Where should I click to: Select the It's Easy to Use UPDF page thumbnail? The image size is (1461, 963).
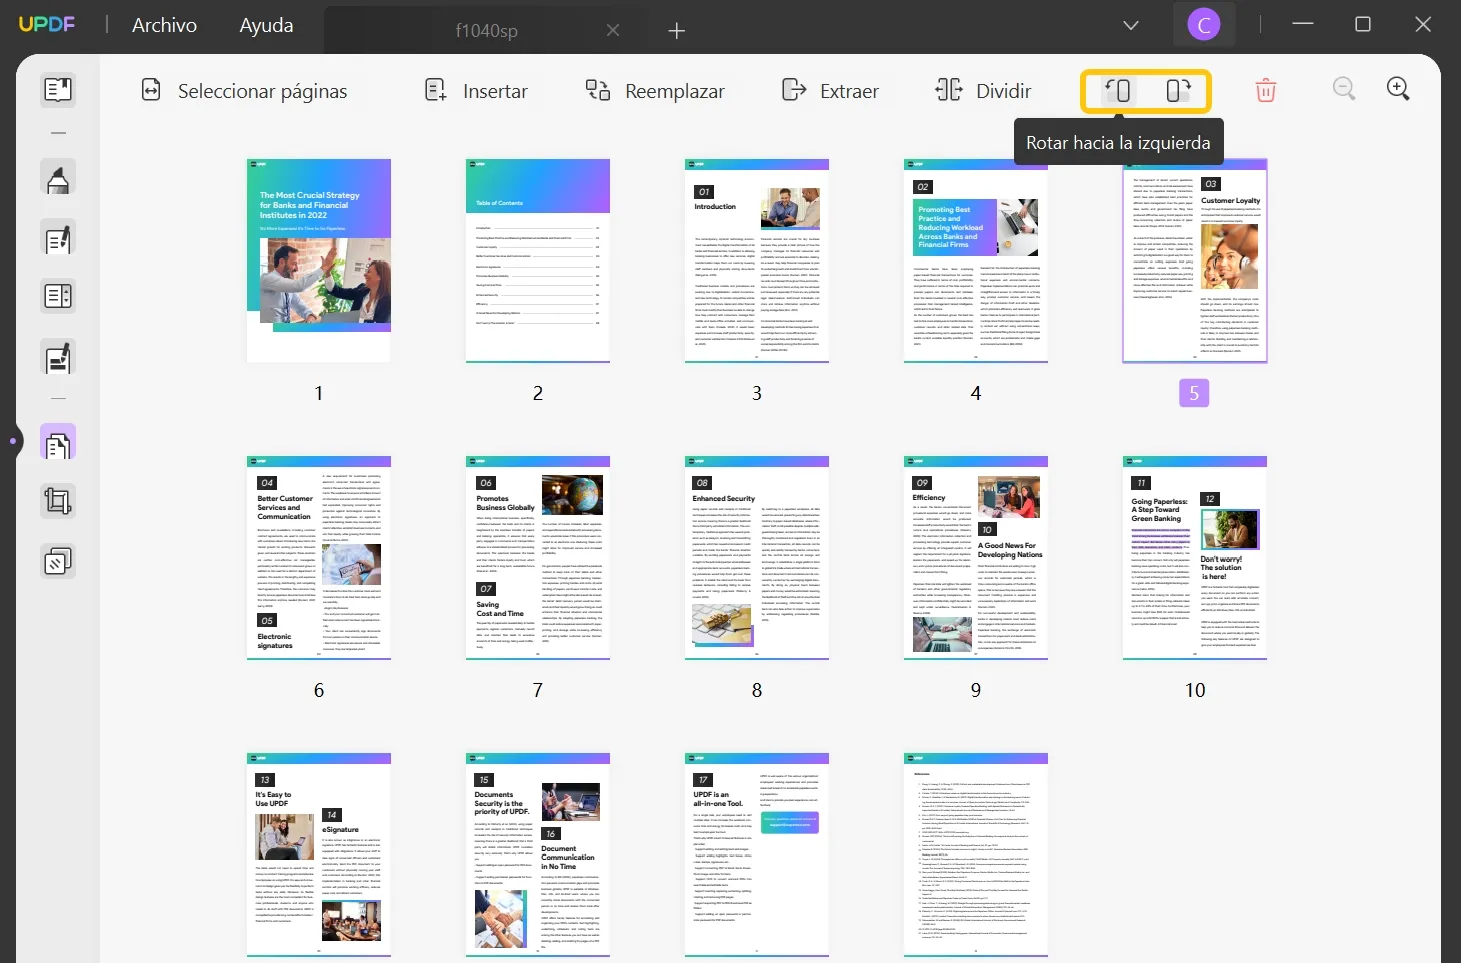tap(319, 855)
